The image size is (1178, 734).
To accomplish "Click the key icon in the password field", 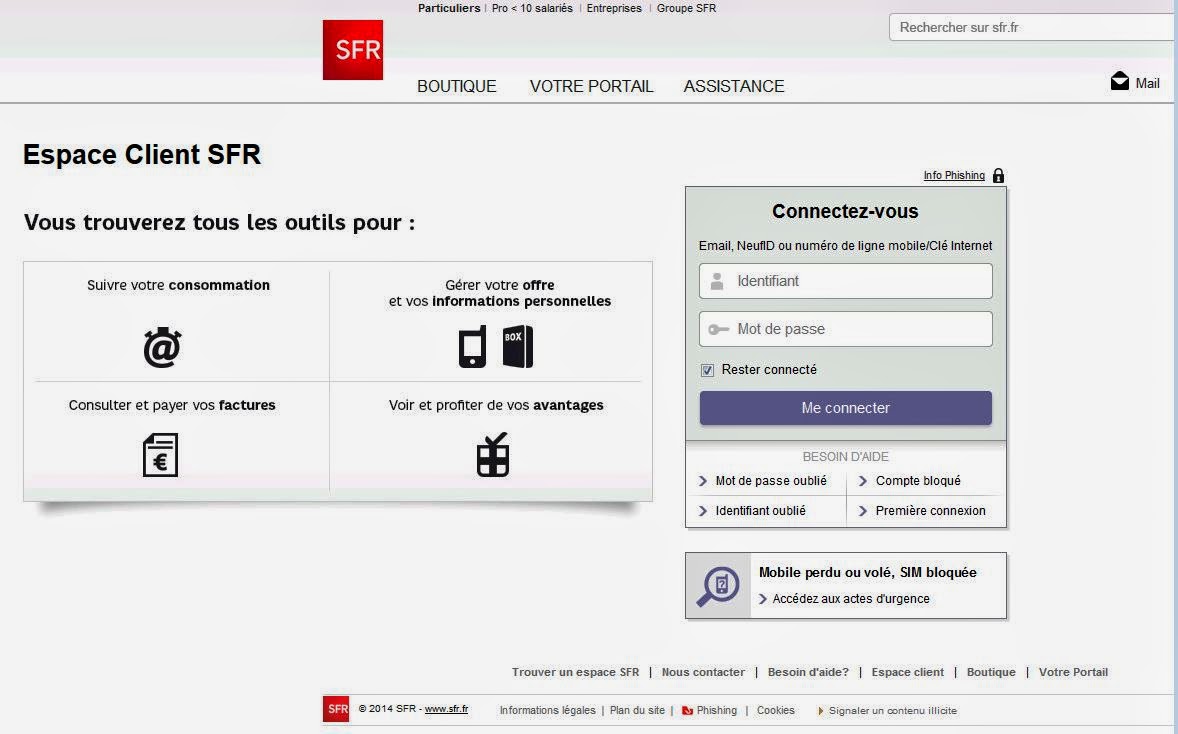I will (x=718, y=329).
